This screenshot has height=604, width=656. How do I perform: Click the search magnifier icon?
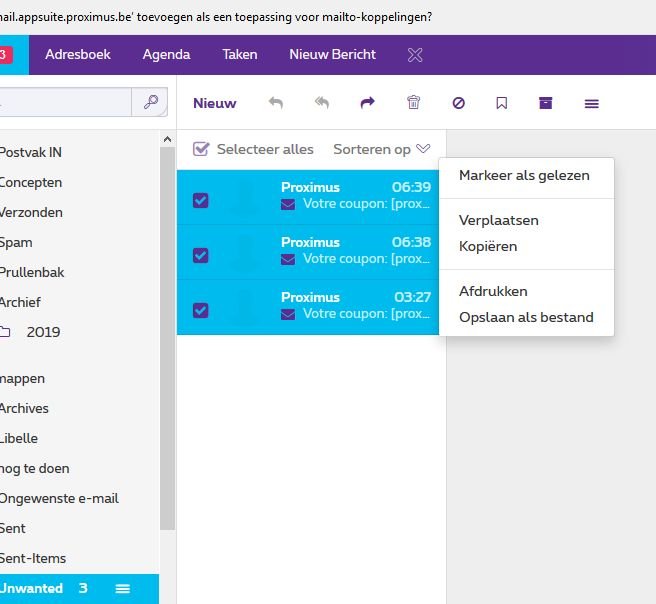click(150, 102)
